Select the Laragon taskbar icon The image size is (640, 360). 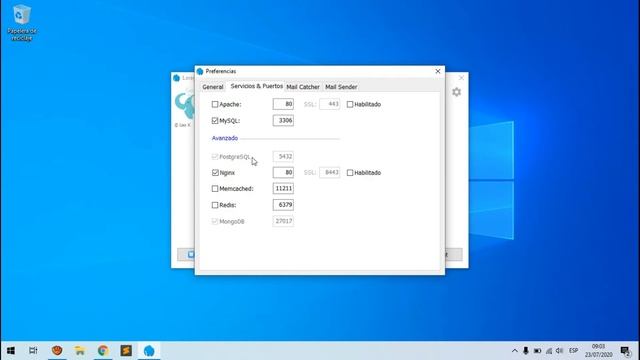[x=149, y=351]
